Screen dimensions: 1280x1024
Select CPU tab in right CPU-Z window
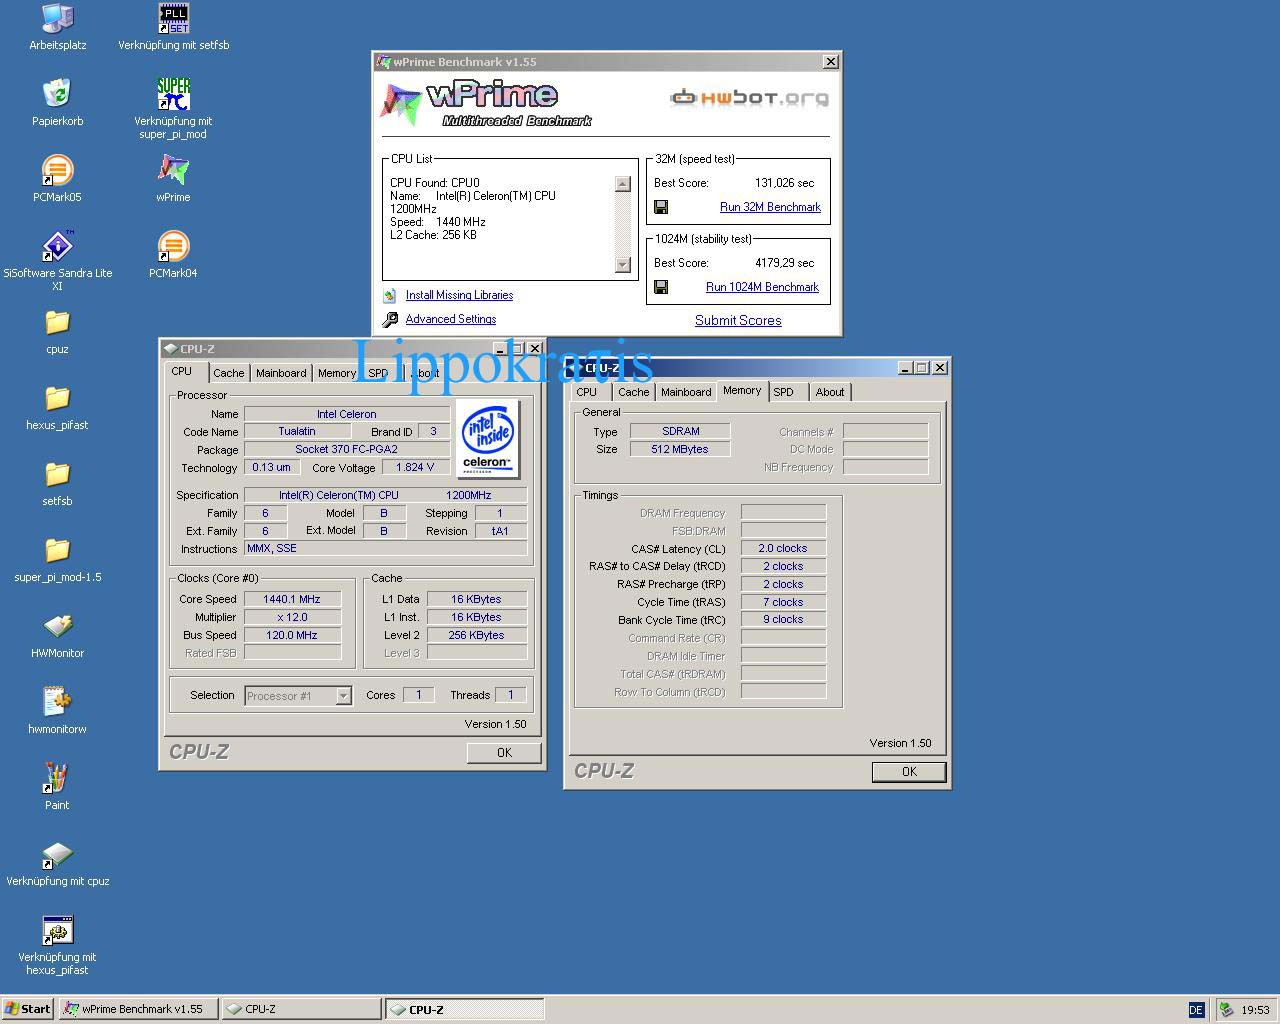(x=587, y=392)
